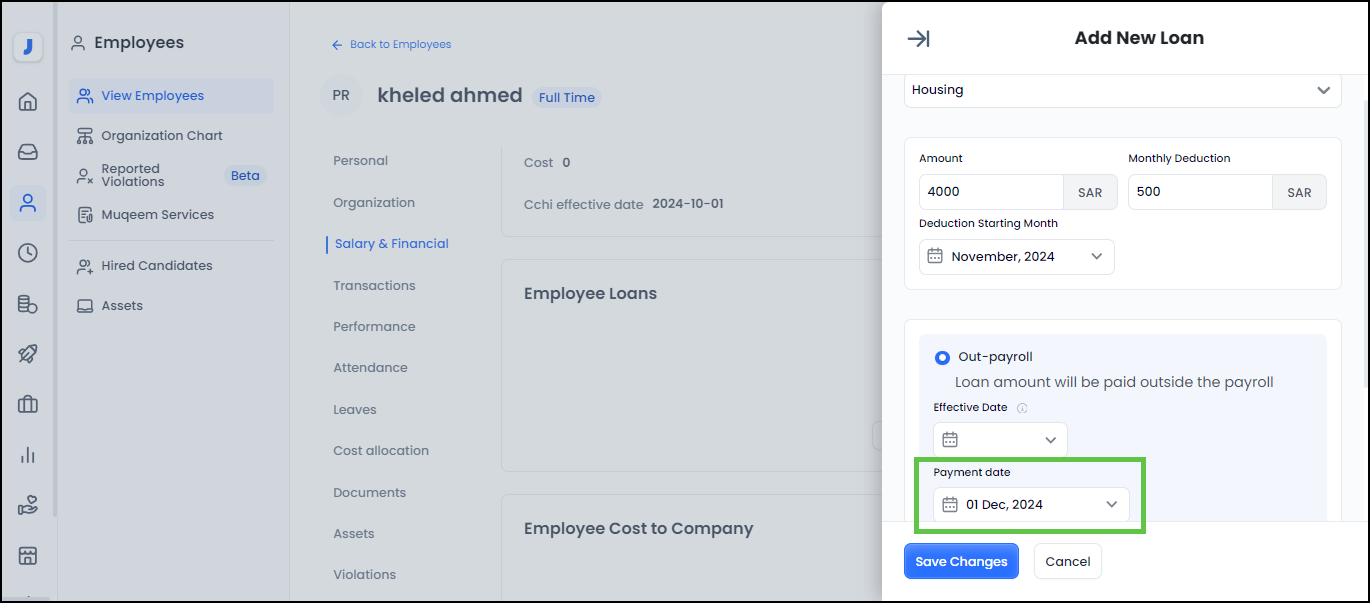Open the inbox tray icon
The image size is (1370, 603).
pos(28,152)
